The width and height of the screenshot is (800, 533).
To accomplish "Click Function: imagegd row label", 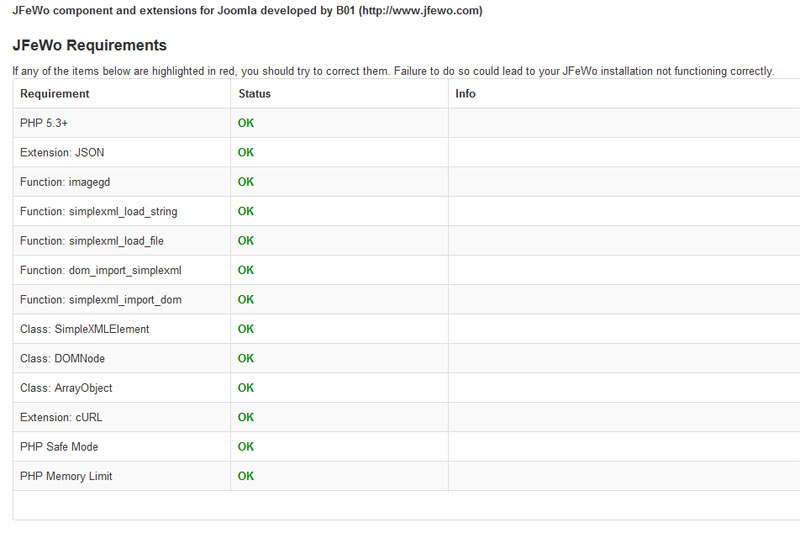I will pyautogui.click(x=65, y=182).
